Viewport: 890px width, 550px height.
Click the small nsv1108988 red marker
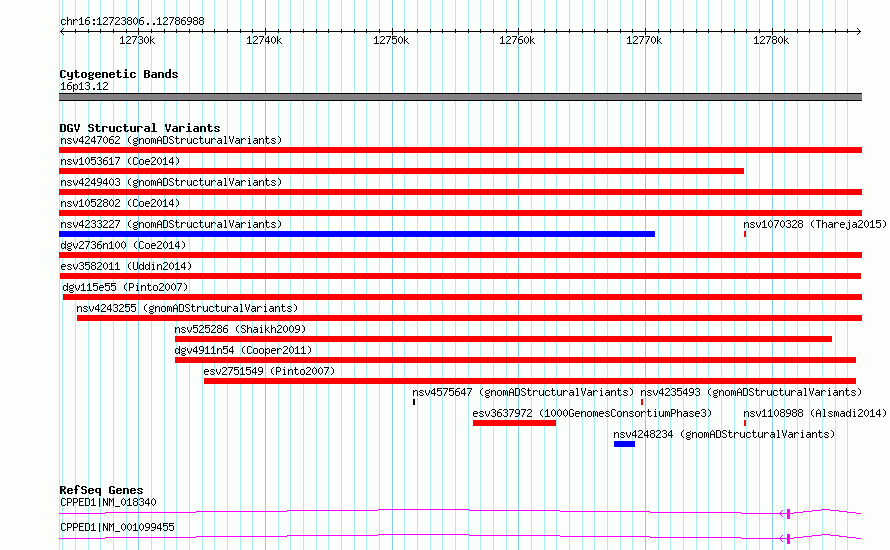[x=745, y=423]
